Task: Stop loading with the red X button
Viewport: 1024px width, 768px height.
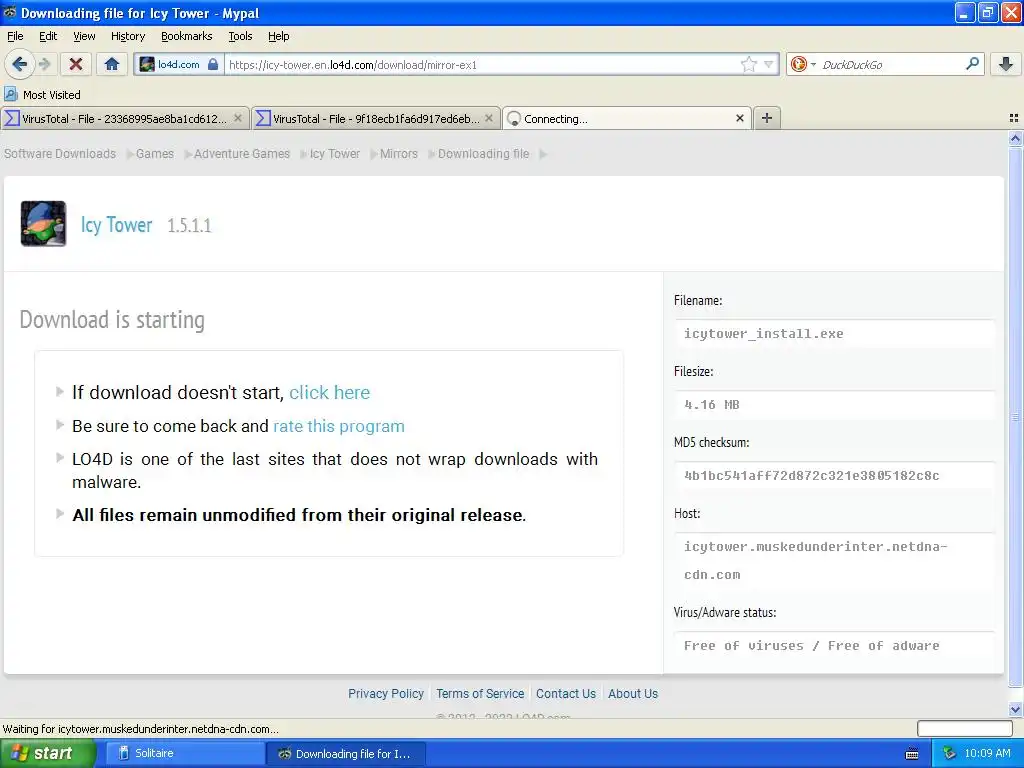Action: [76, 64]
